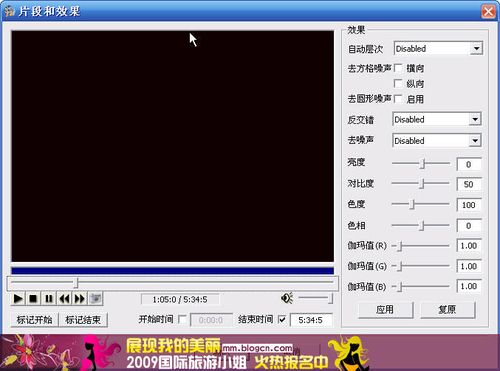Click the 亮度 value field
The width and height of the screenshot is (500, 371).
[469, 164]
